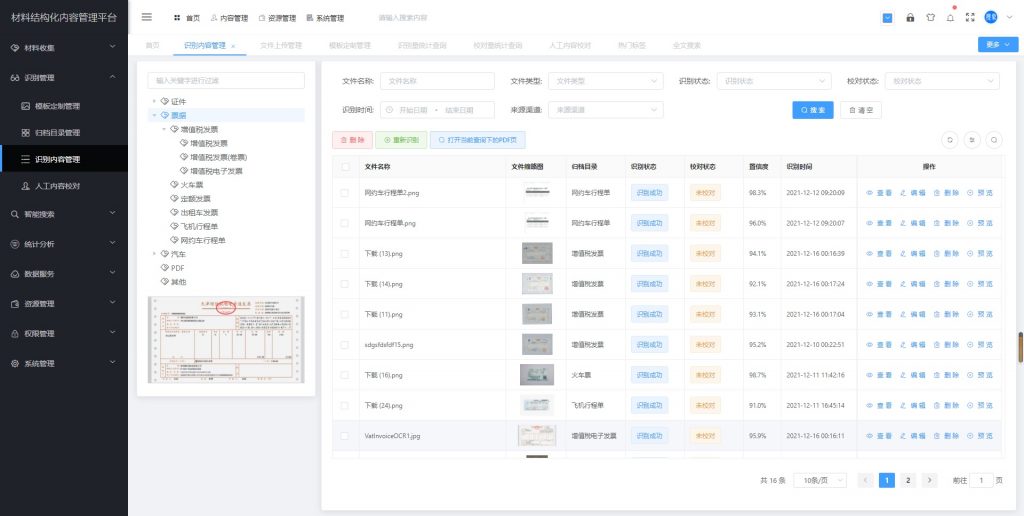Check the 下载 (16).png row checkbox
1024x516 pixels.
point(345,375)
